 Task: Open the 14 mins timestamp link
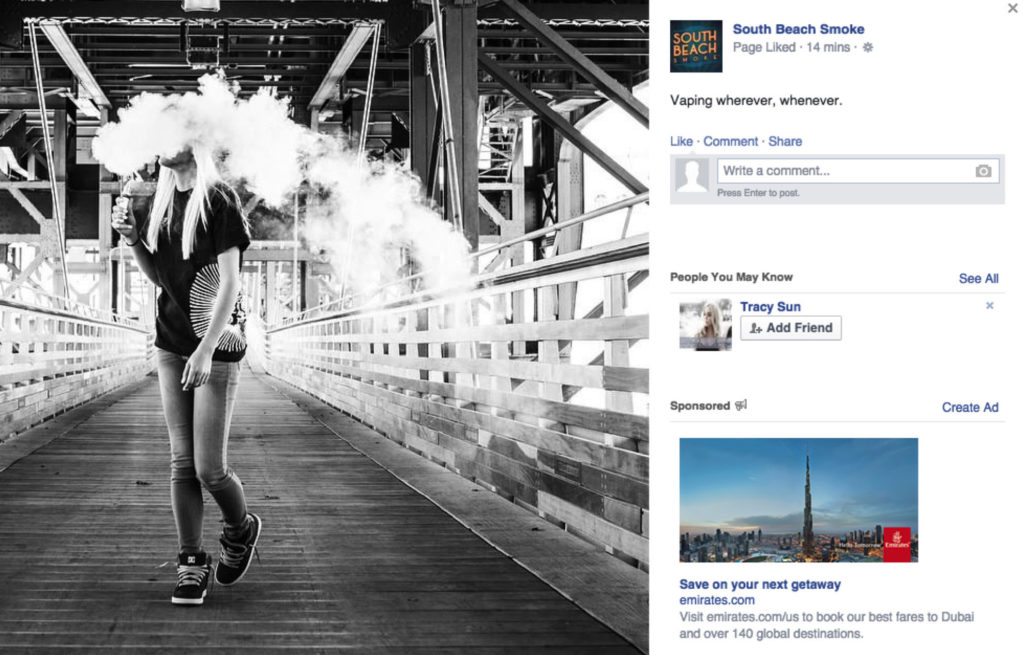(x=828, y=47)
